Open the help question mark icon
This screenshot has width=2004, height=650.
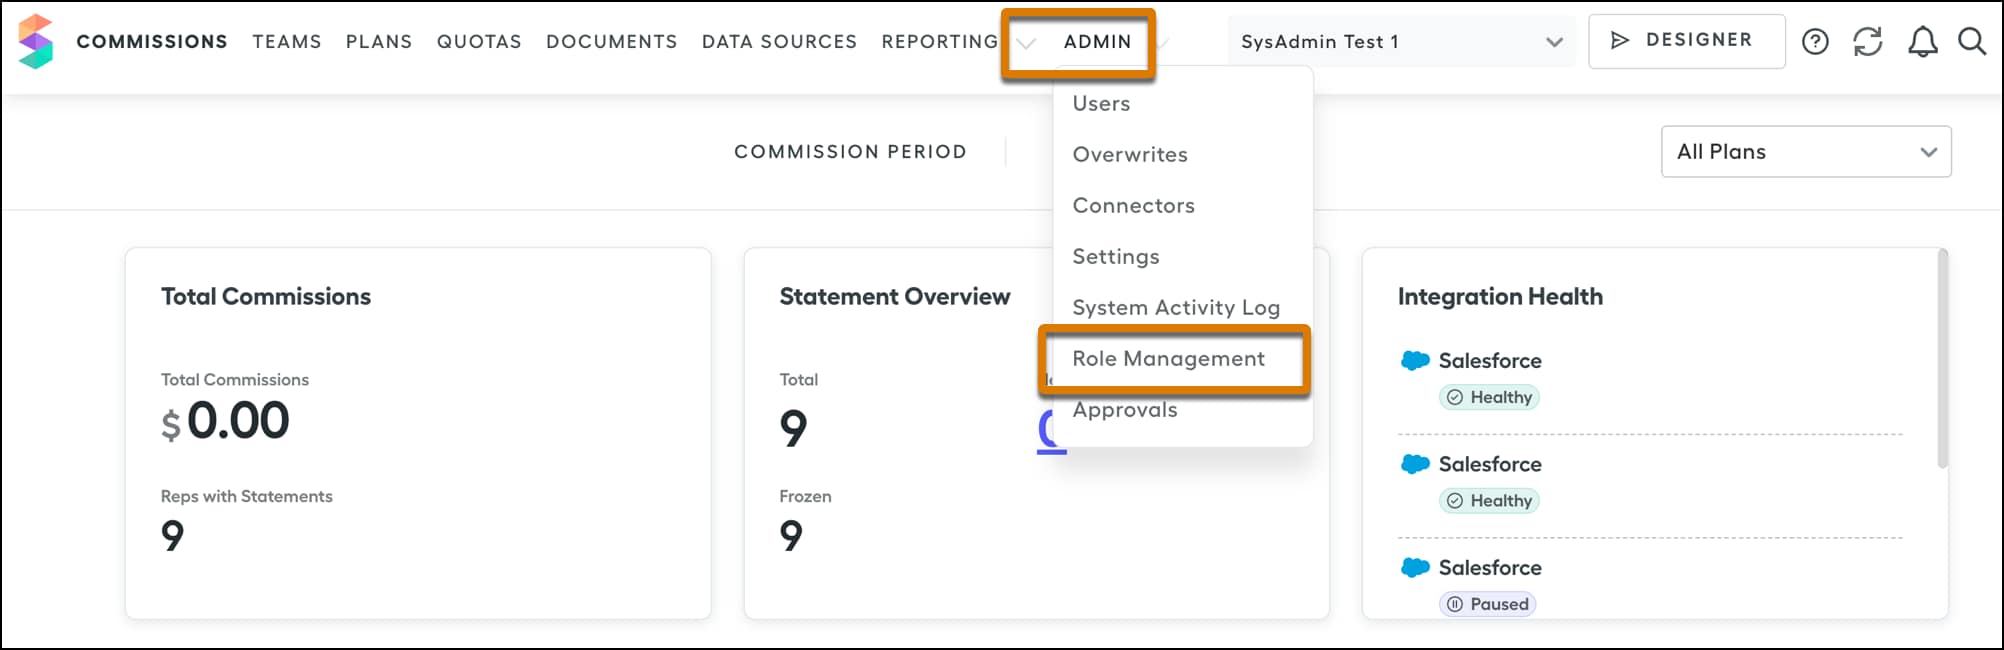1815,41
